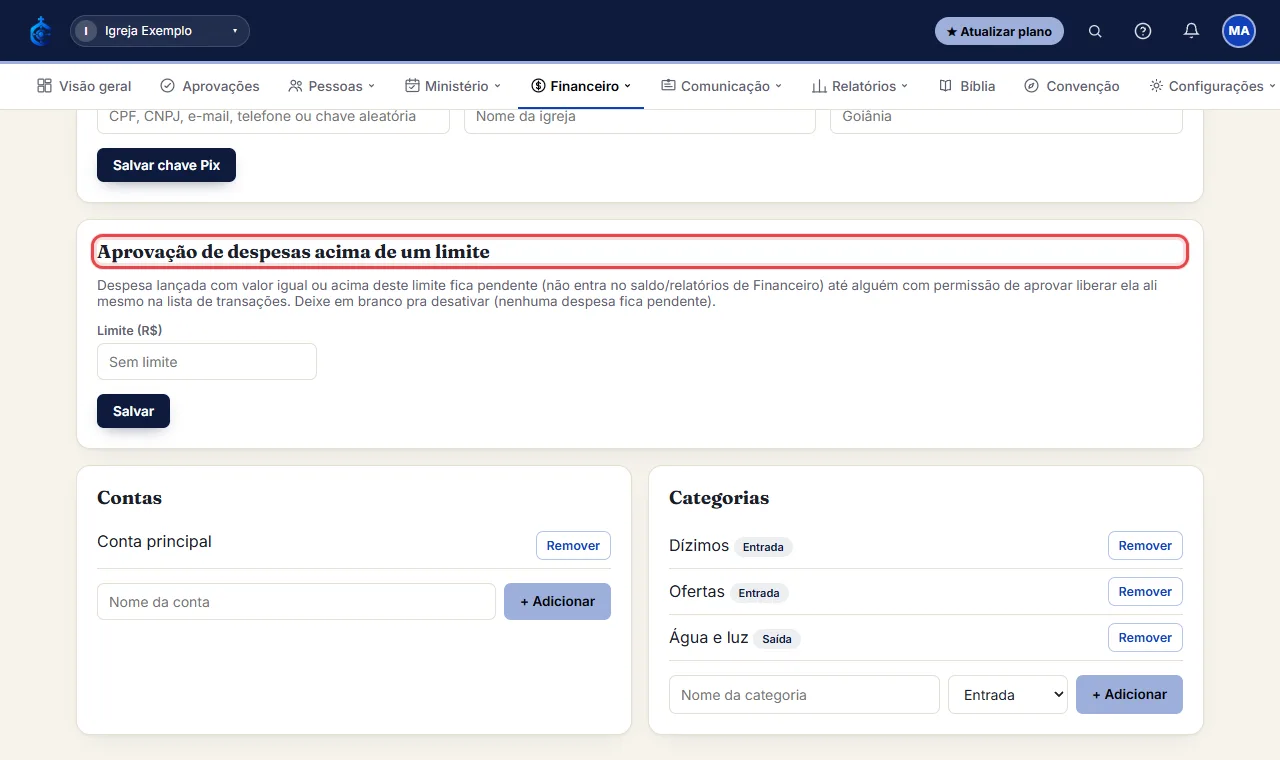Expand the Configurações menu chevron
This screenshot has height=760, width=1280.
click(x=1272, y=86)
